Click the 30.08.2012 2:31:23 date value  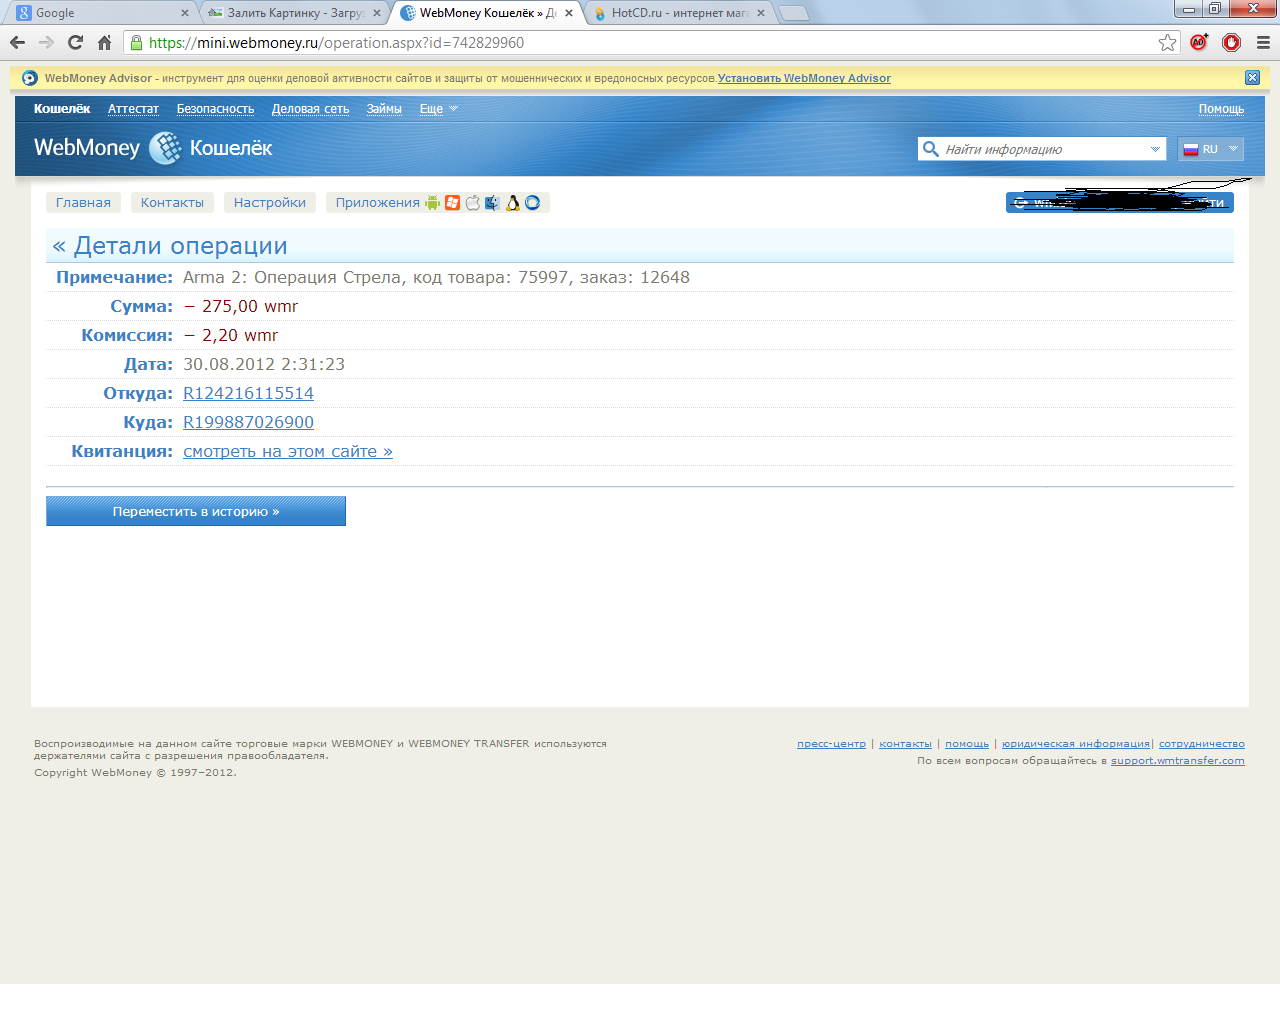point(264,365)
